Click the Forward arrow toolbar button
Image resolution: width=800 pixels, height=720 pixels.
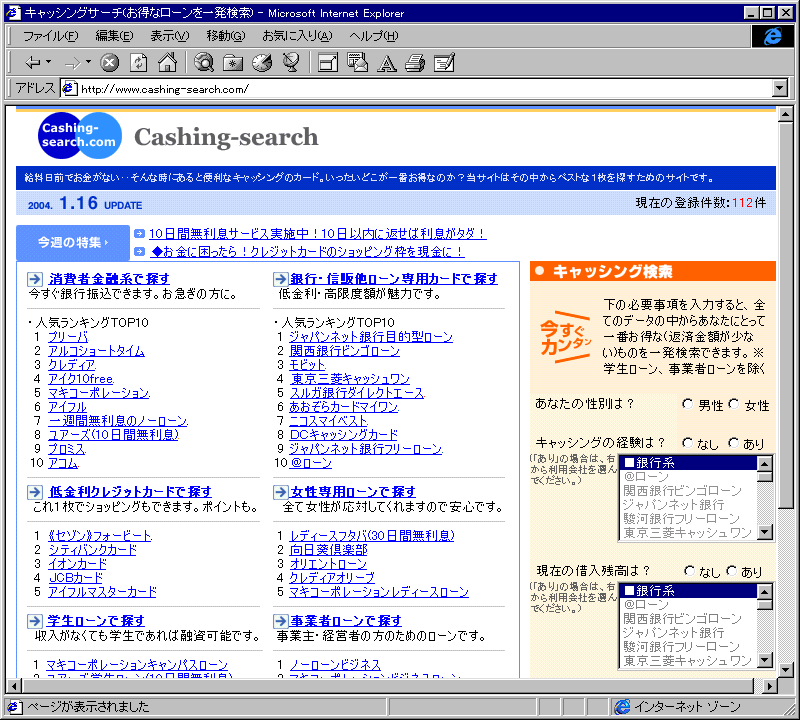pyautogui.click(x=72, y=63)
